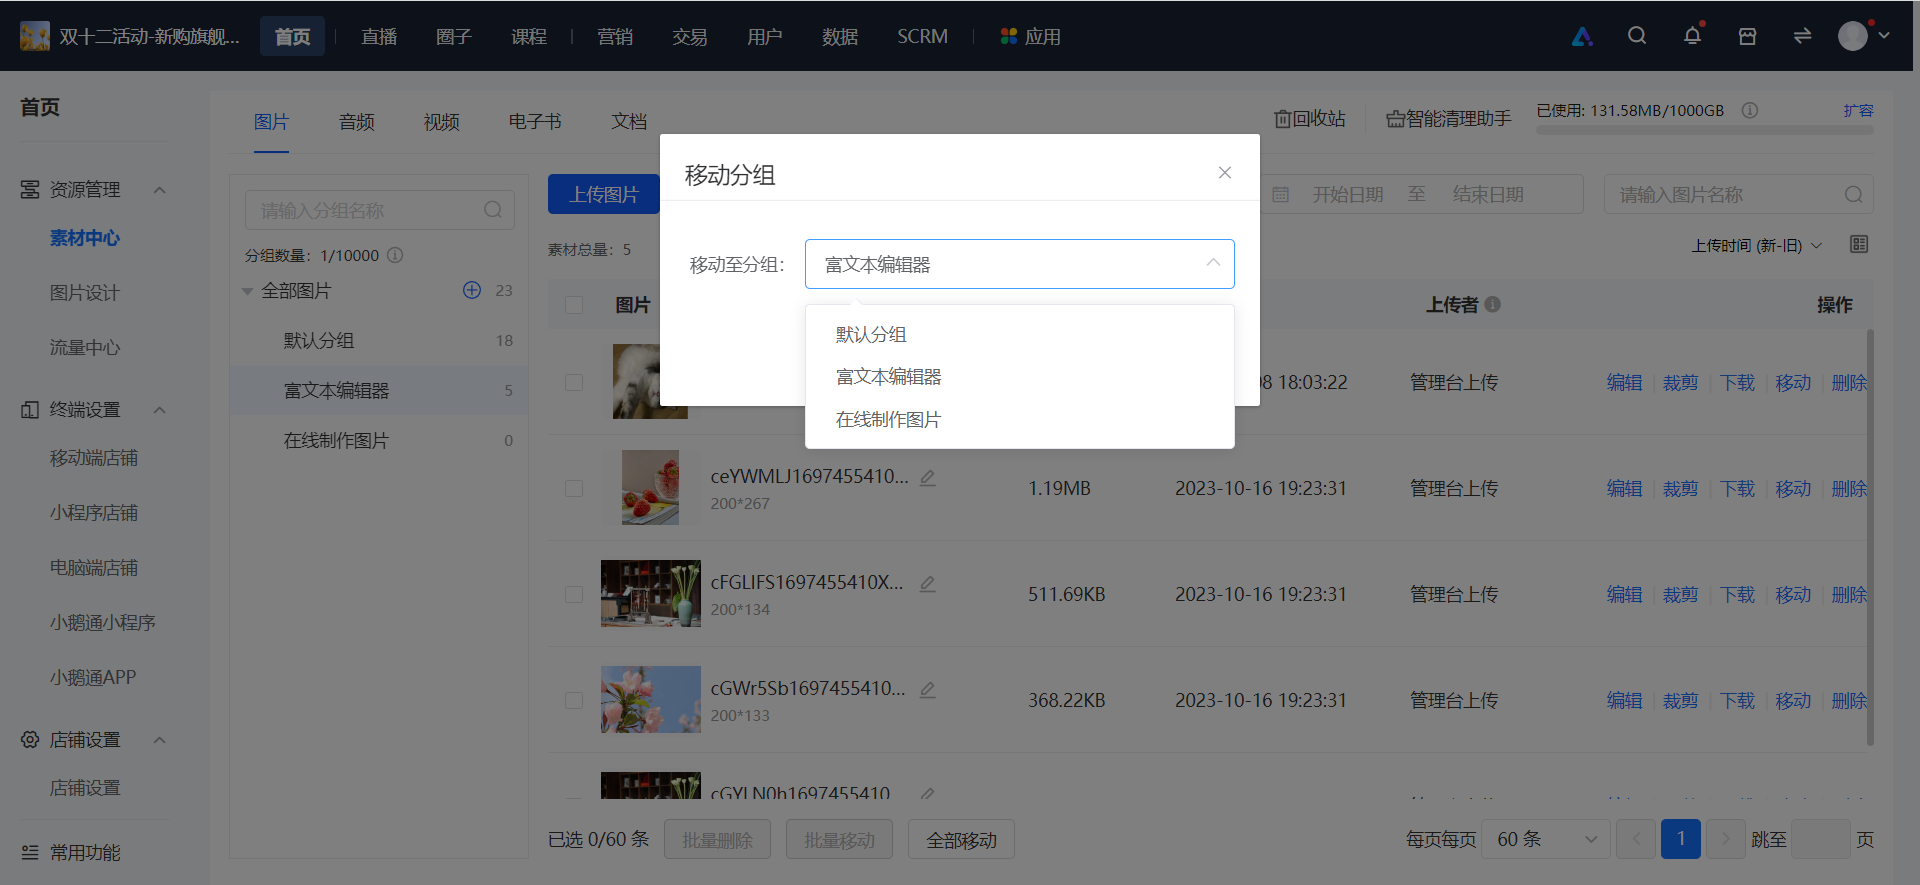The height and width of the screenshot is (885, 1920).
Task: Open the SCRM top menu
Action: click(922, 36)
